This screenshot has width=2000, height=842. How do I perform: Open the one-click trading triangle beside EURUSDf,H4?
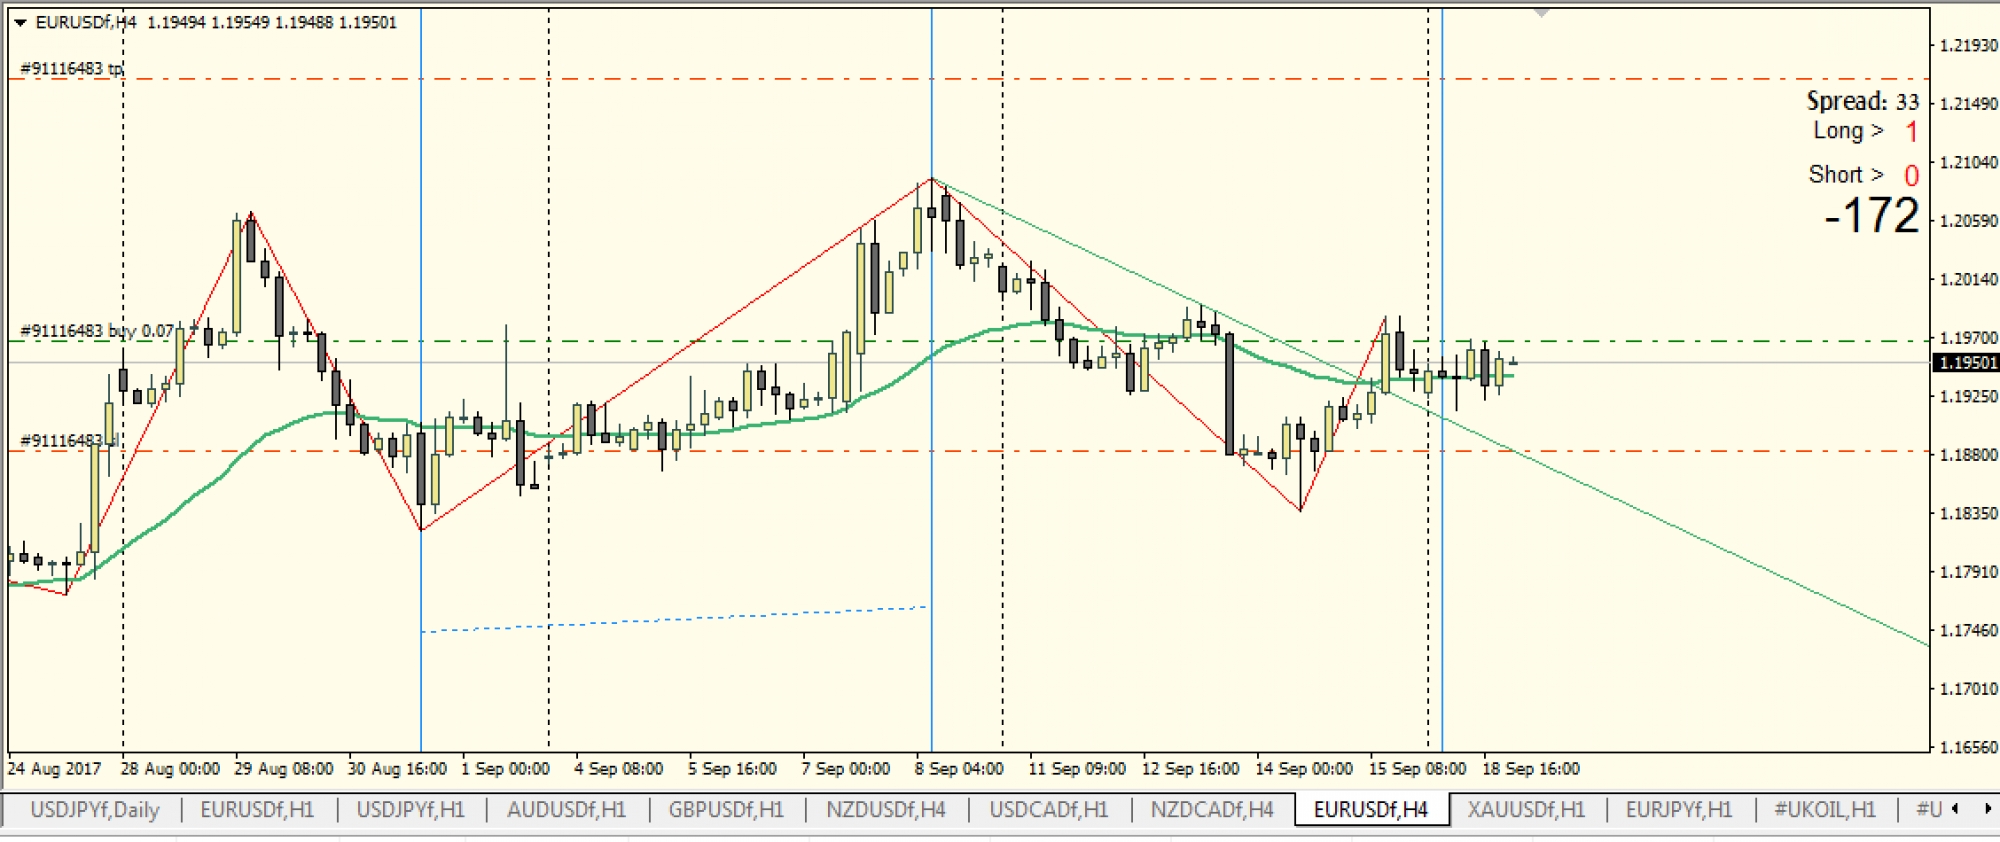(20, 22)
